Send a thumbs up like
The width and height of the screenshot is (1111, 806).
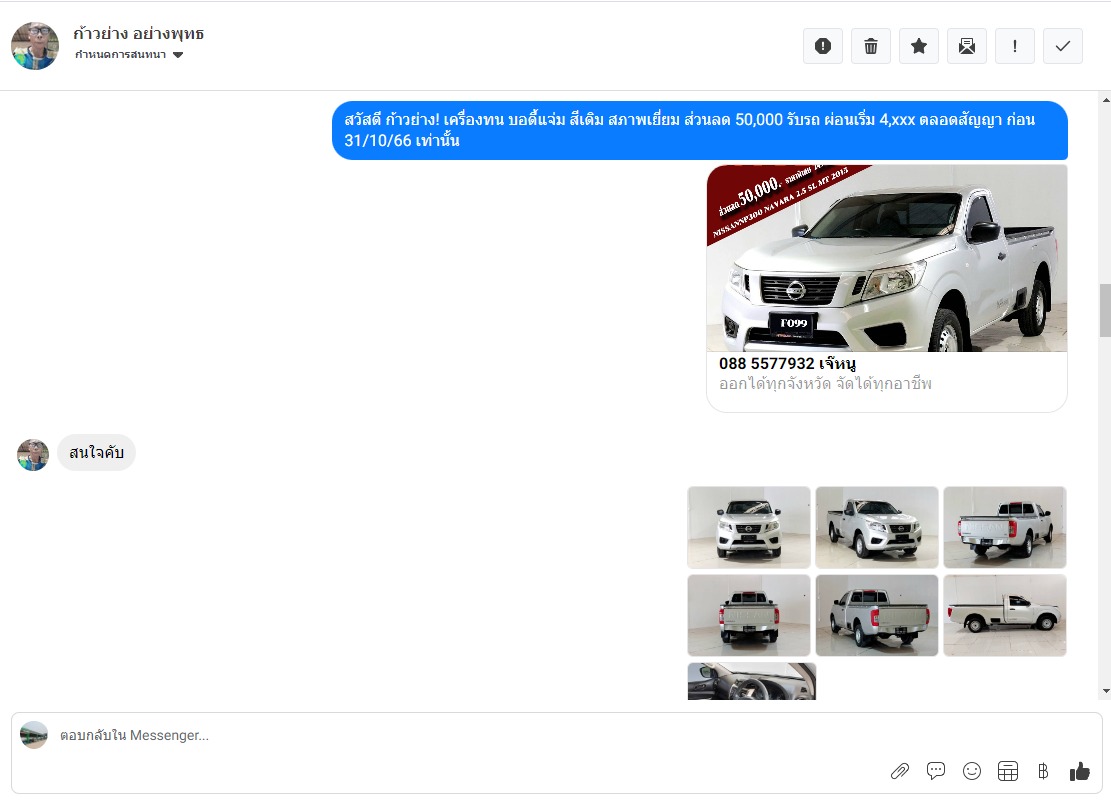(x=1080, y=771)
